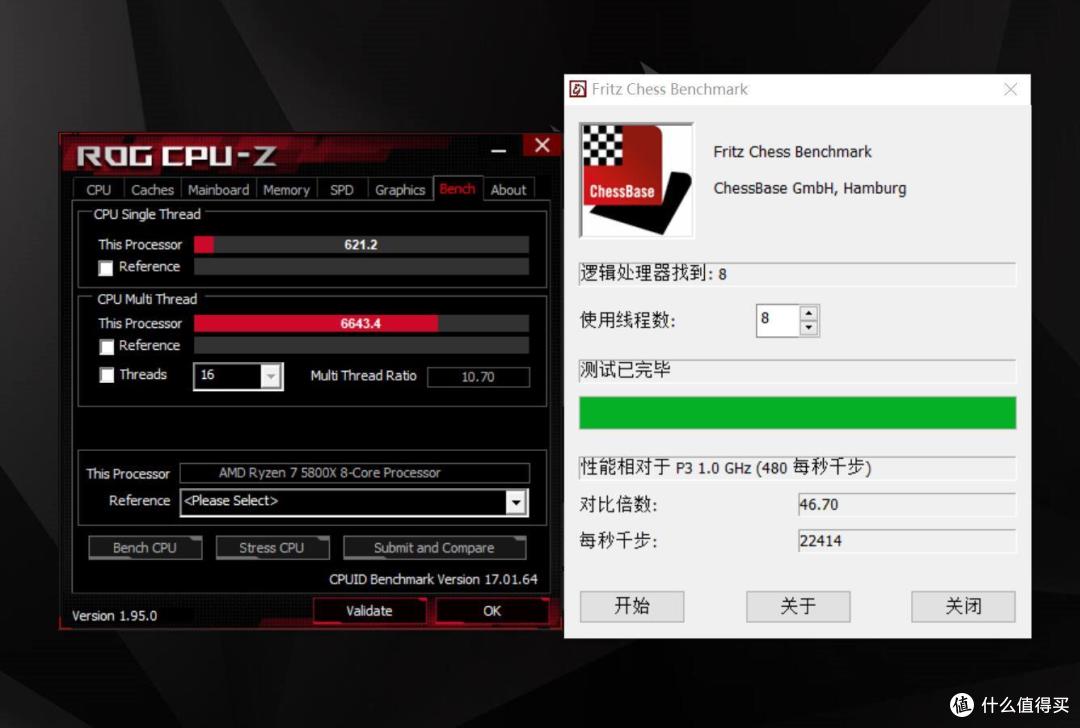Click the empty Multi Thread Reference bar
This screenshot has height=728, width=1080.
coord(361,346)
